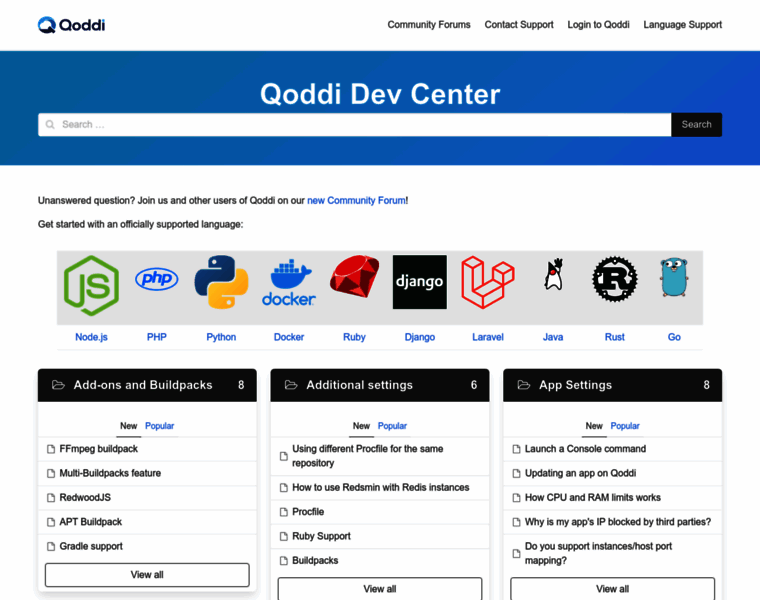
Task: Open Multi-Buildpacks feature article
Action: (x=110, y=473)
